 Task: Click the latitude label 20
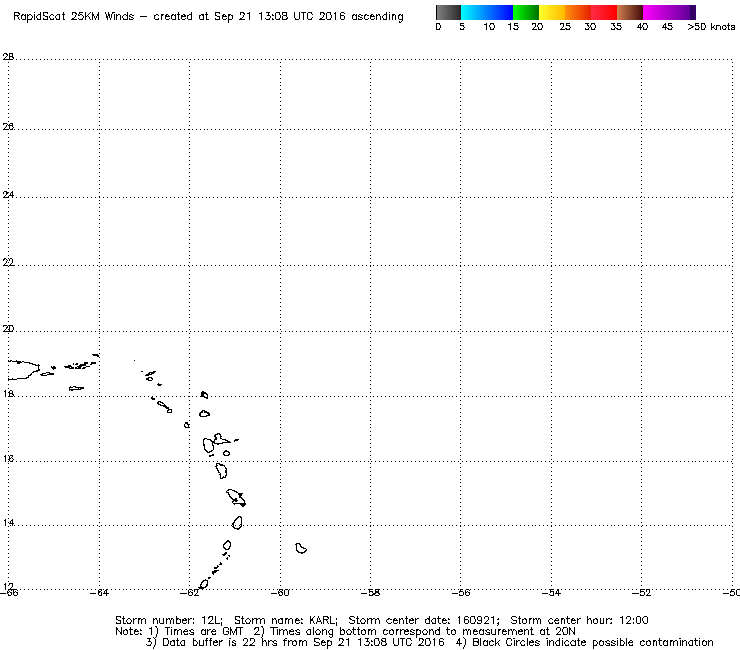(8, 329)
